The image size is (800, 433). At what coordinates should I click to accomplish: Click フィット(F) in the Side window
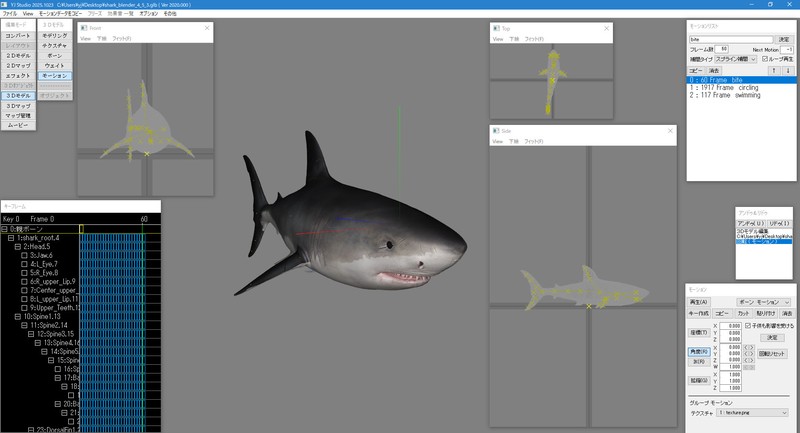point(534,142)
